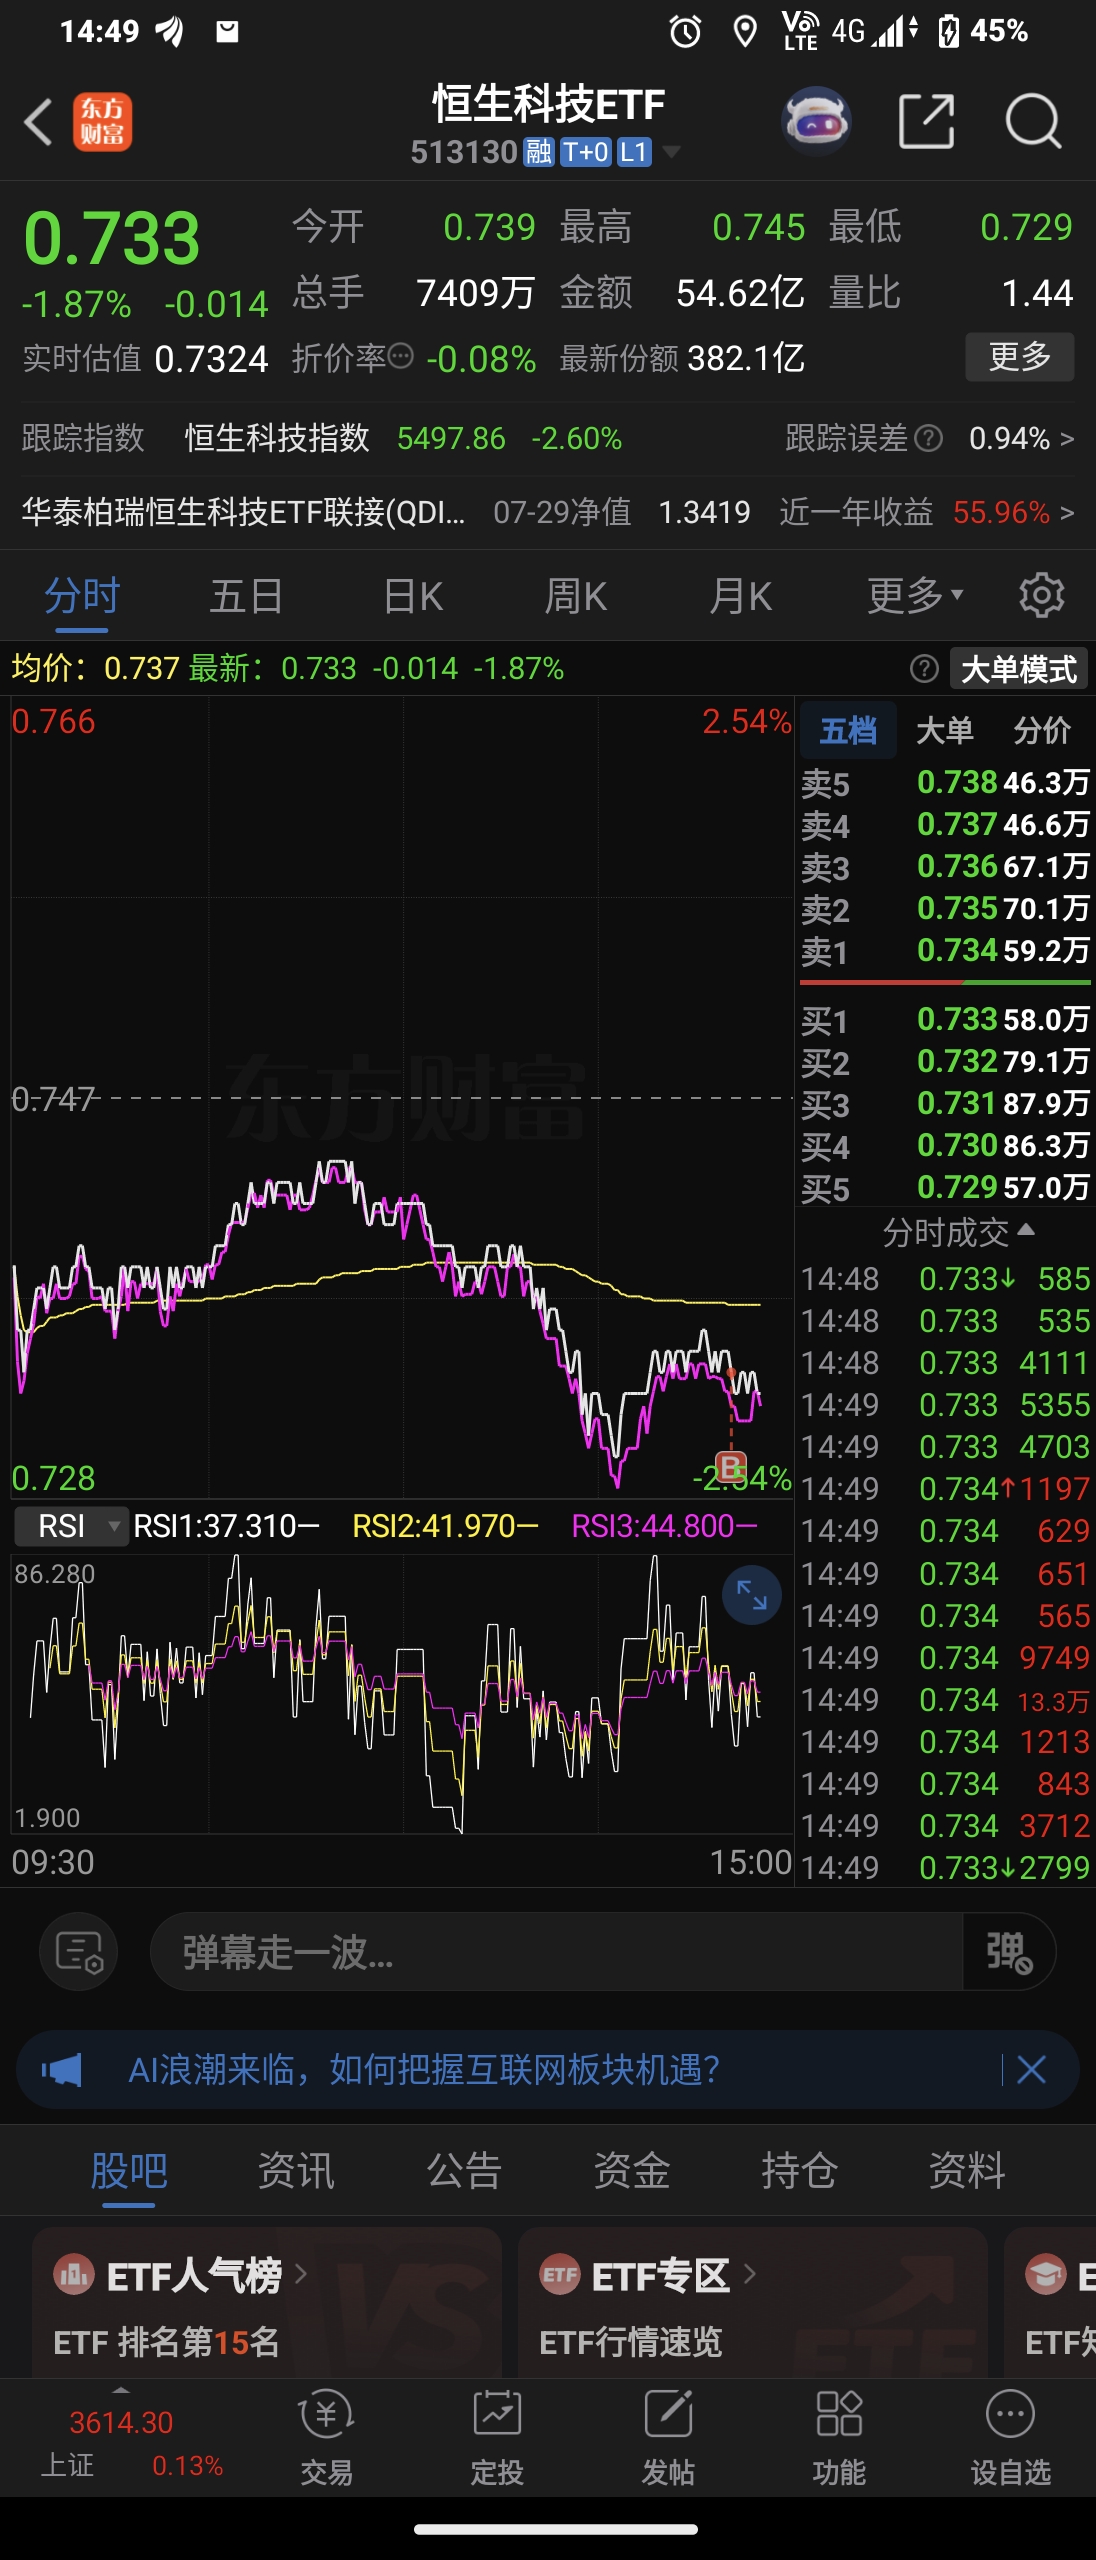Collapse 分时成交 list
The width and height of the screenshot is (1096, 2560).
[x=957, y=1232]
